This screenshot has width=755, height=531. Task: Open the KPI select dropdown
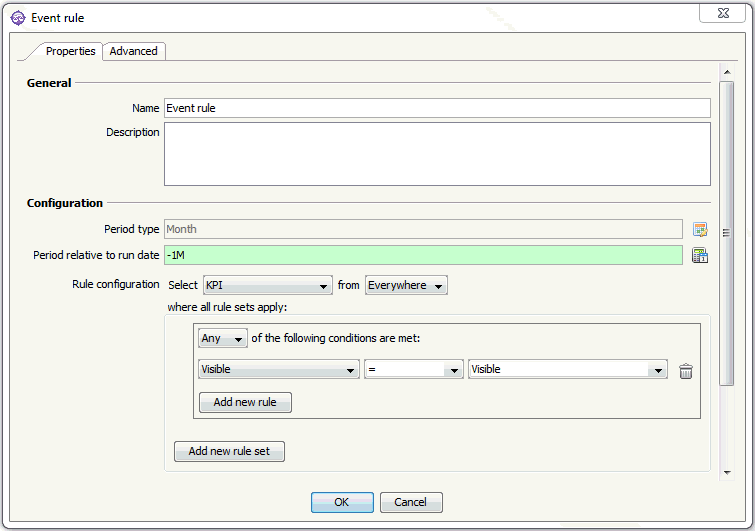point(268,285)
